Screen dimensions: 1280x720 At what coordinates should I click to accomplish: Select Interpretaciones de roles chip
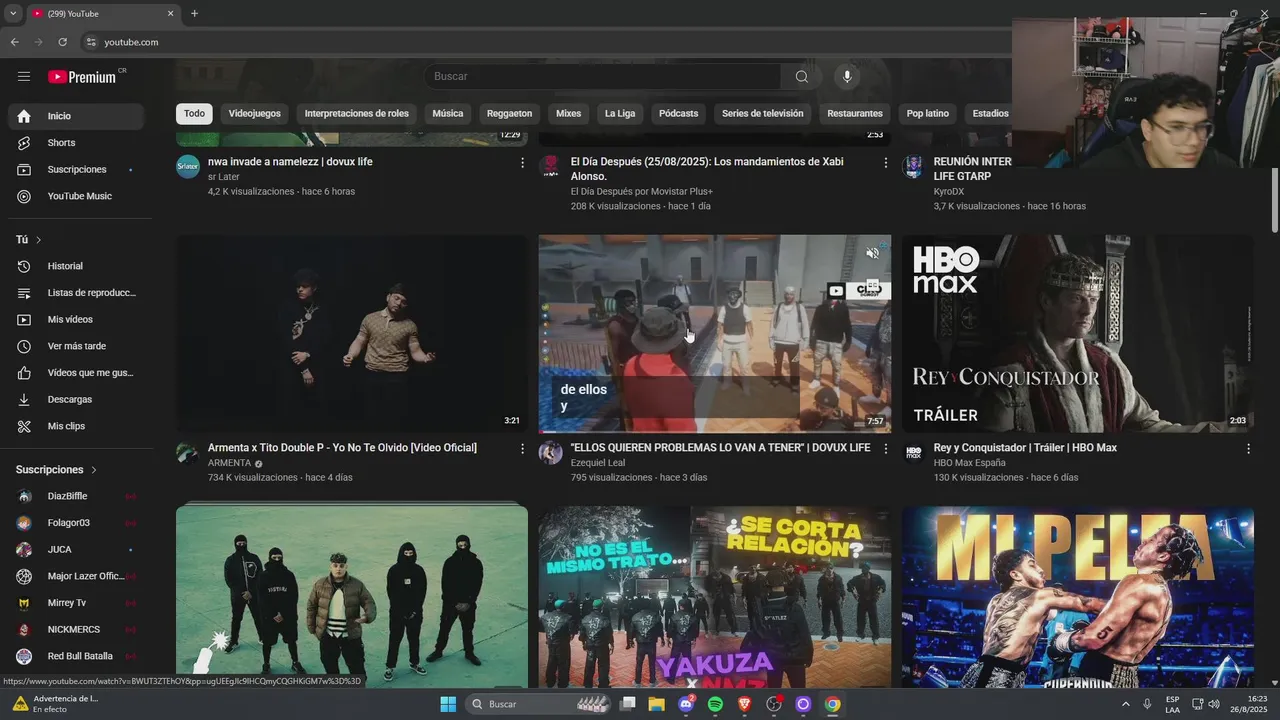pos(357,114)
